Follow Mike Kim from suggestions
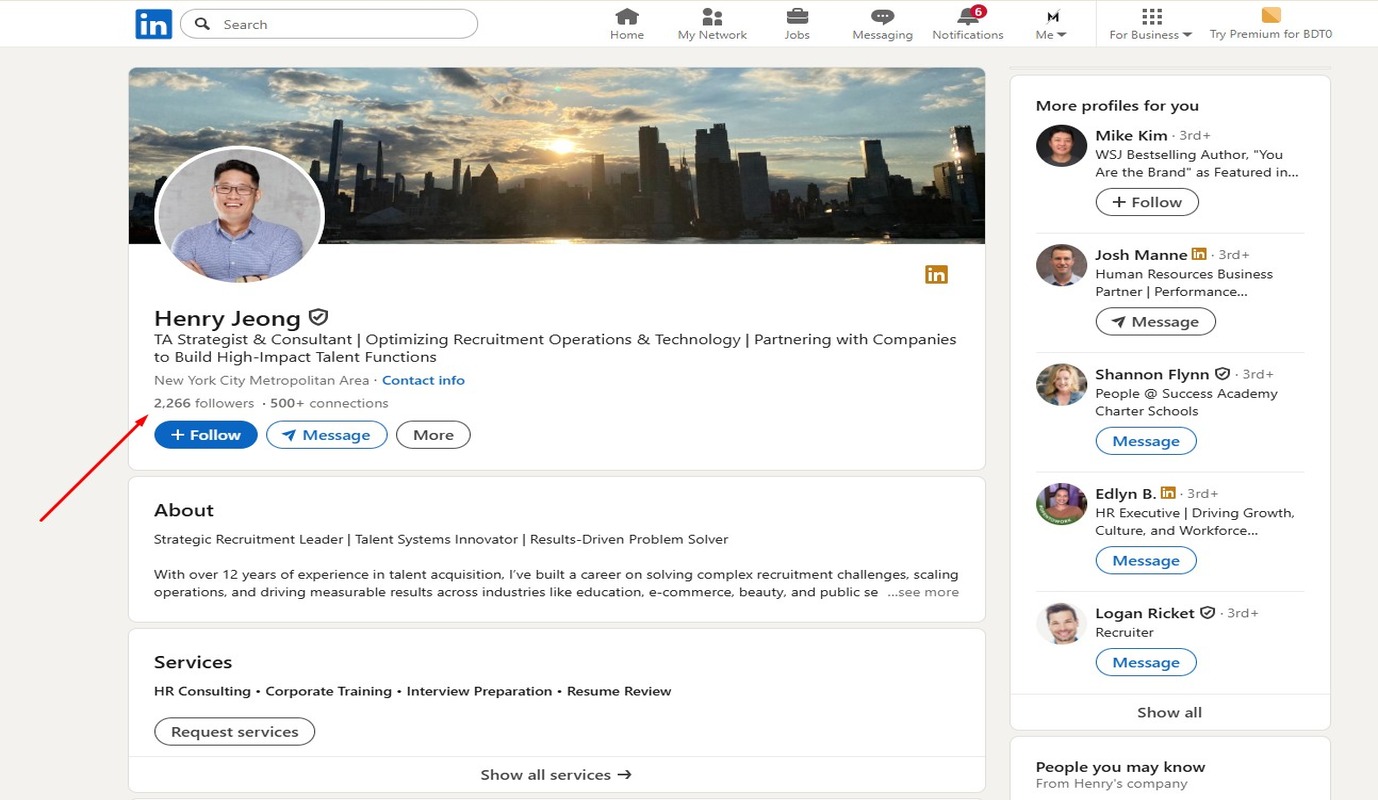1378x800 pixels. tap(1147, 202)
